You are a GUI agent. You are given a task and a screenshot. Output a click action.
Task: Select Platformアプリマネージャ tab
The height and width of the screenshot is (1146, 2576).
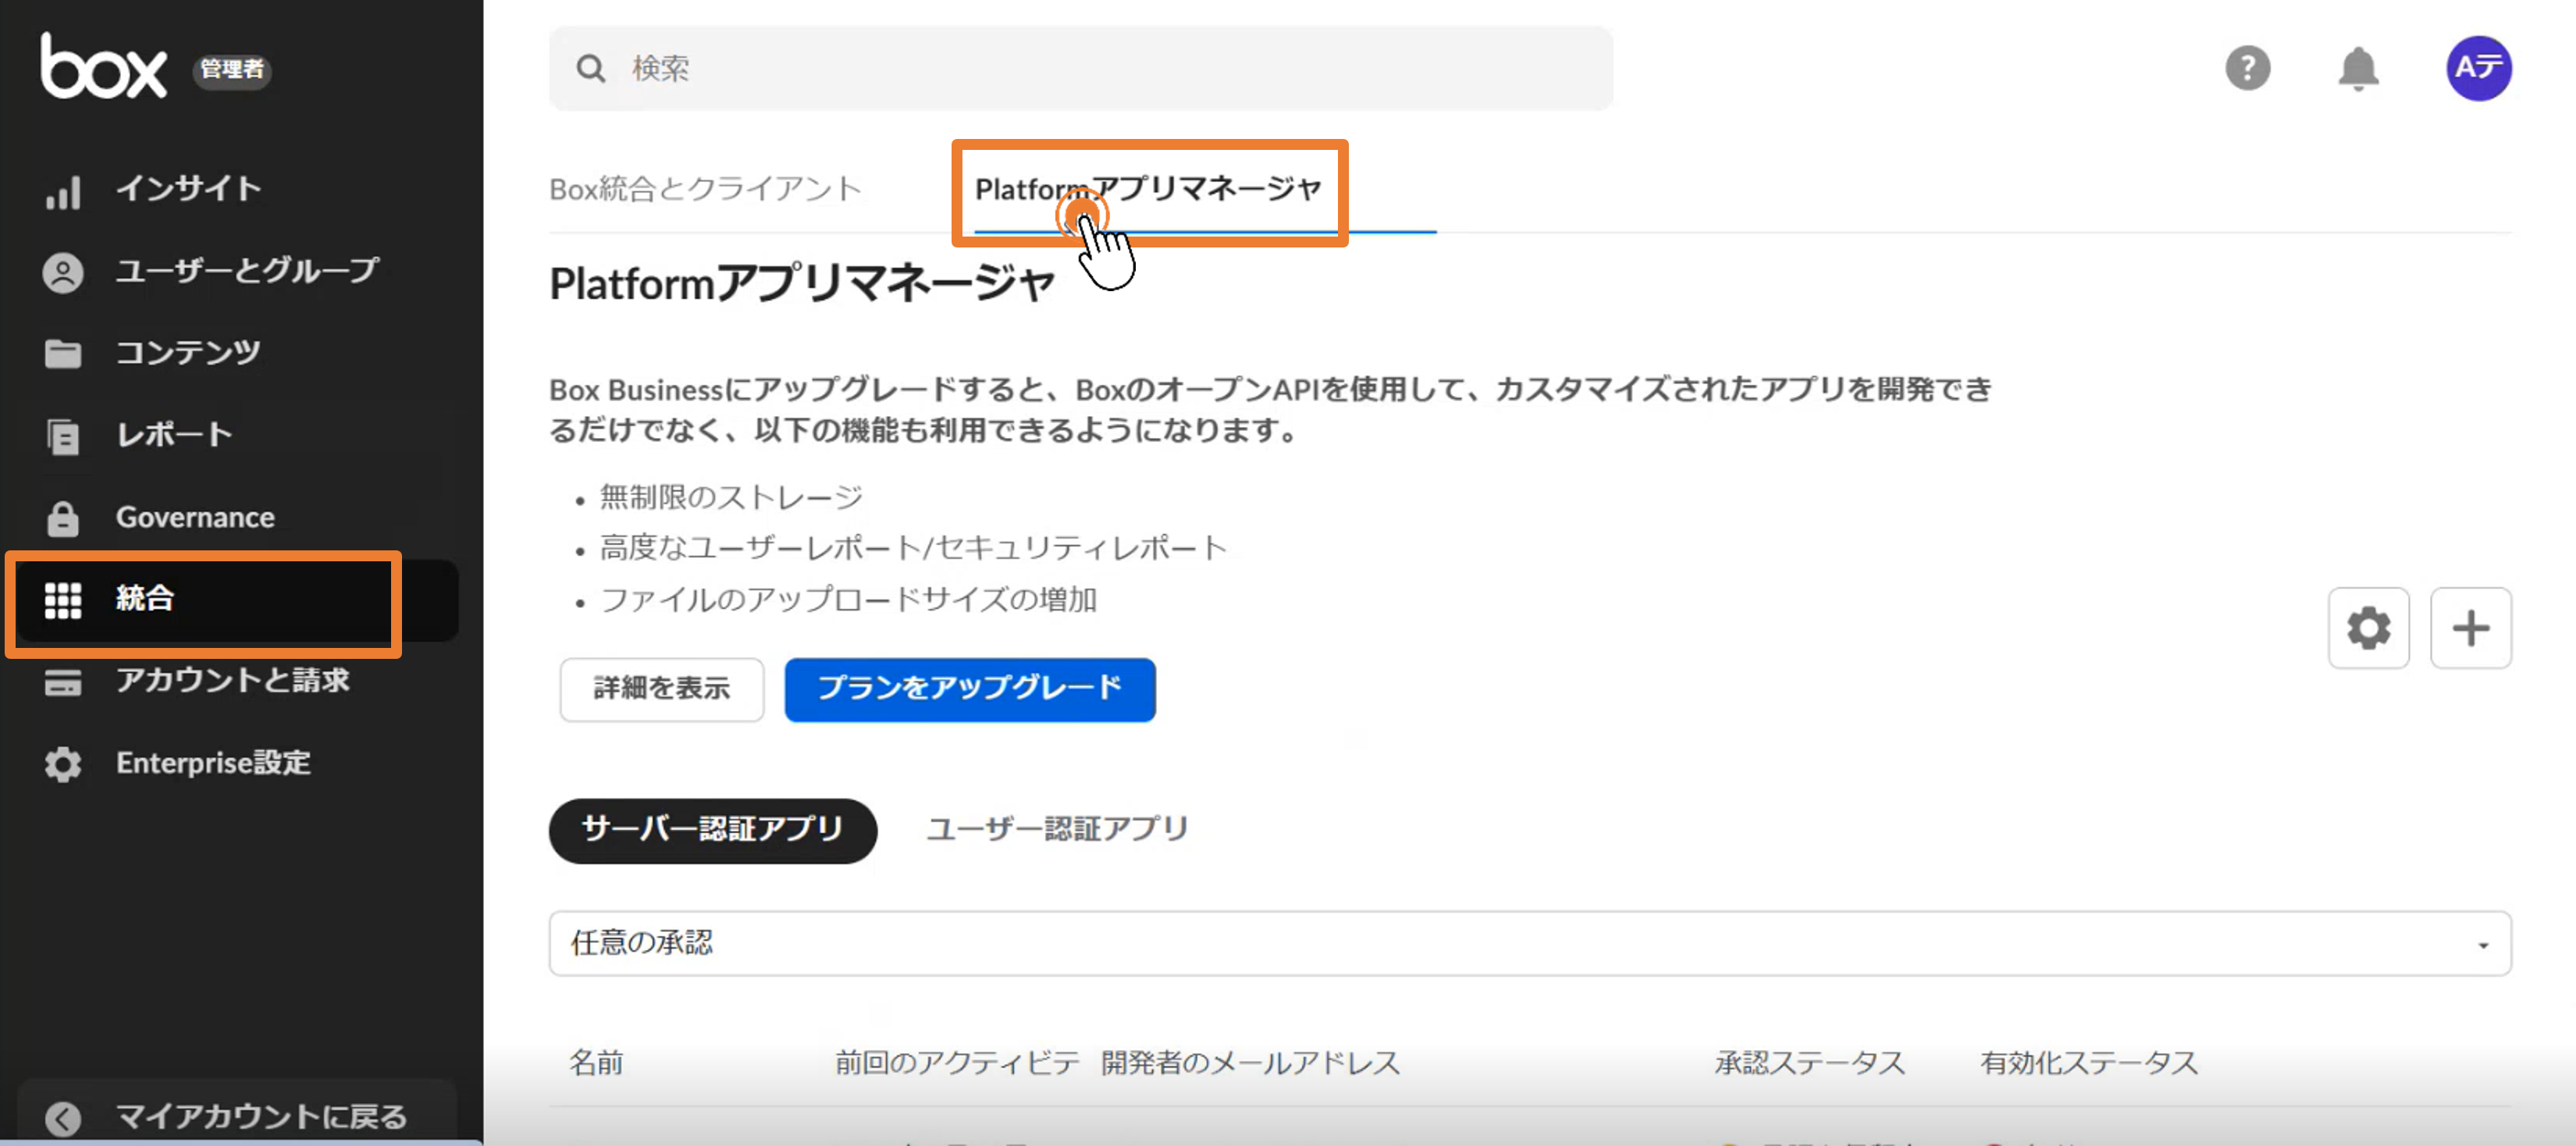pyautogui.click(x=1148, y=189)
